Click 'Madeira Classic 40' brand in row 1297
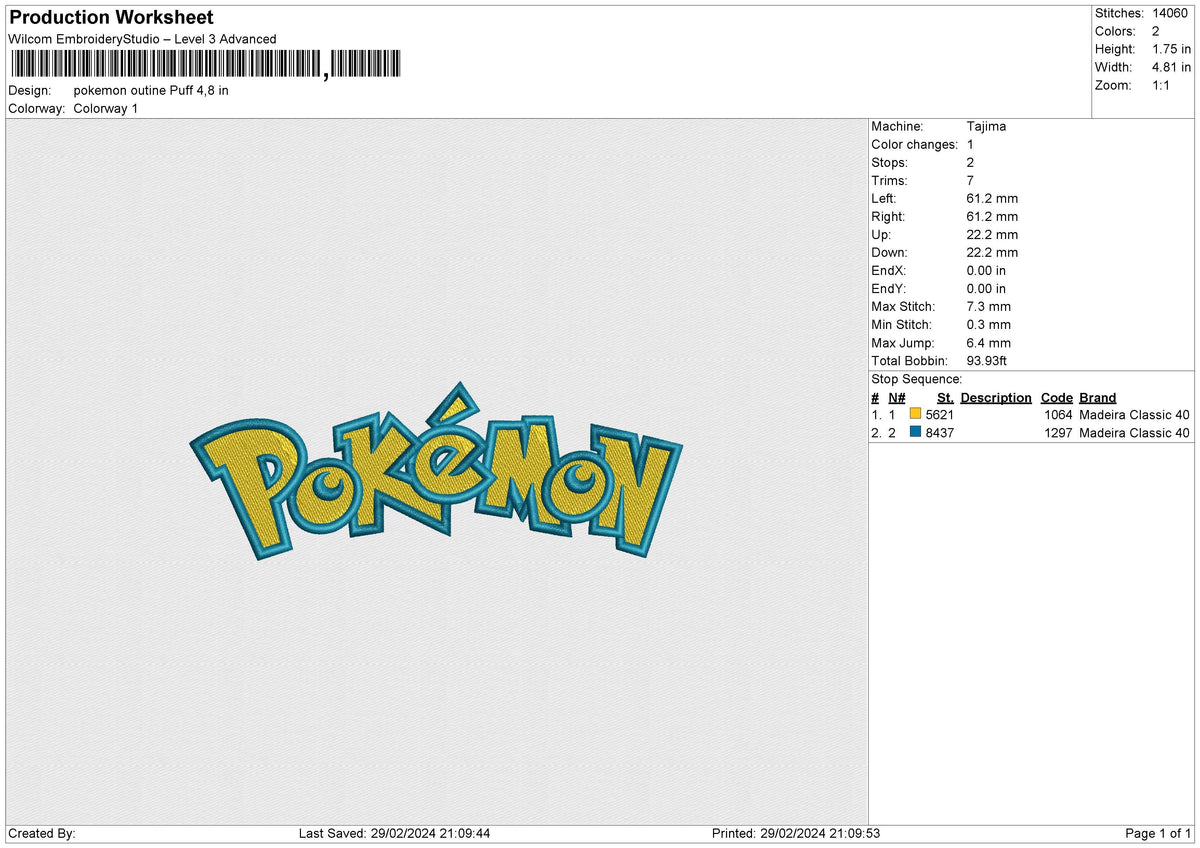 click(1135, 433)
